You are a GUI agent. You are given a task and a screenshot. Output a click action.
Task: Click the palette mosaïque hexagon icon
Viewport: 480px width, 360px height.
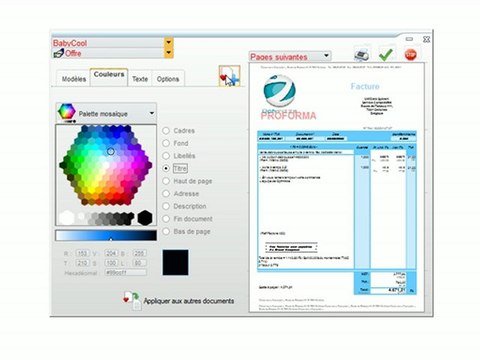66,112
